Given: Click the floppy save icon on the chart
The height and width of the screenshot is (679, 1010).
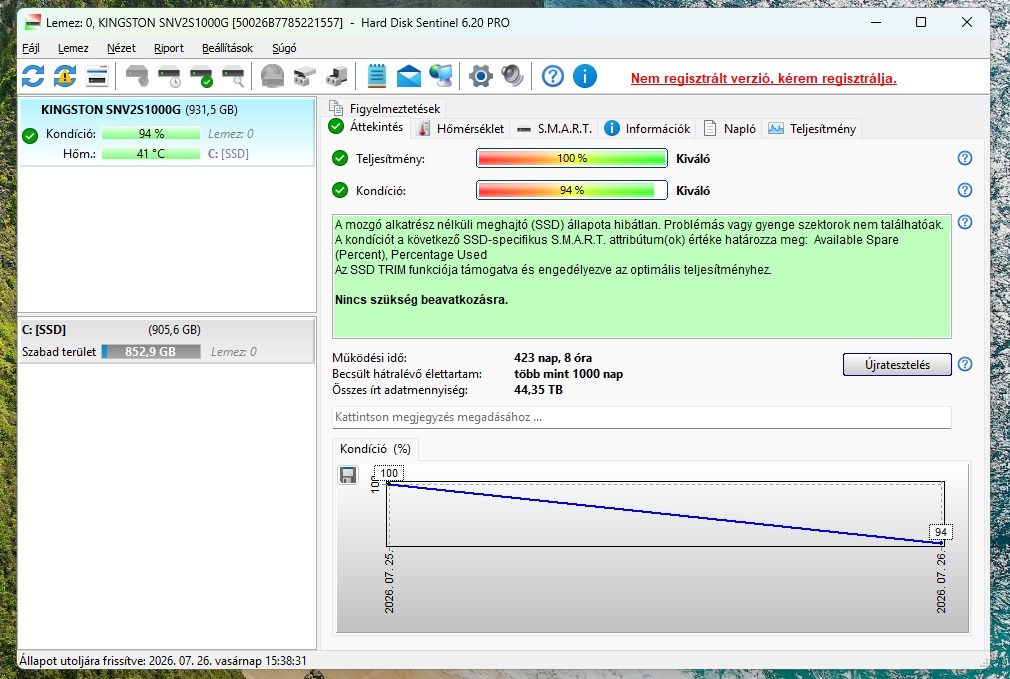Looking at the screenshot, I should click(x=348, y=475).
